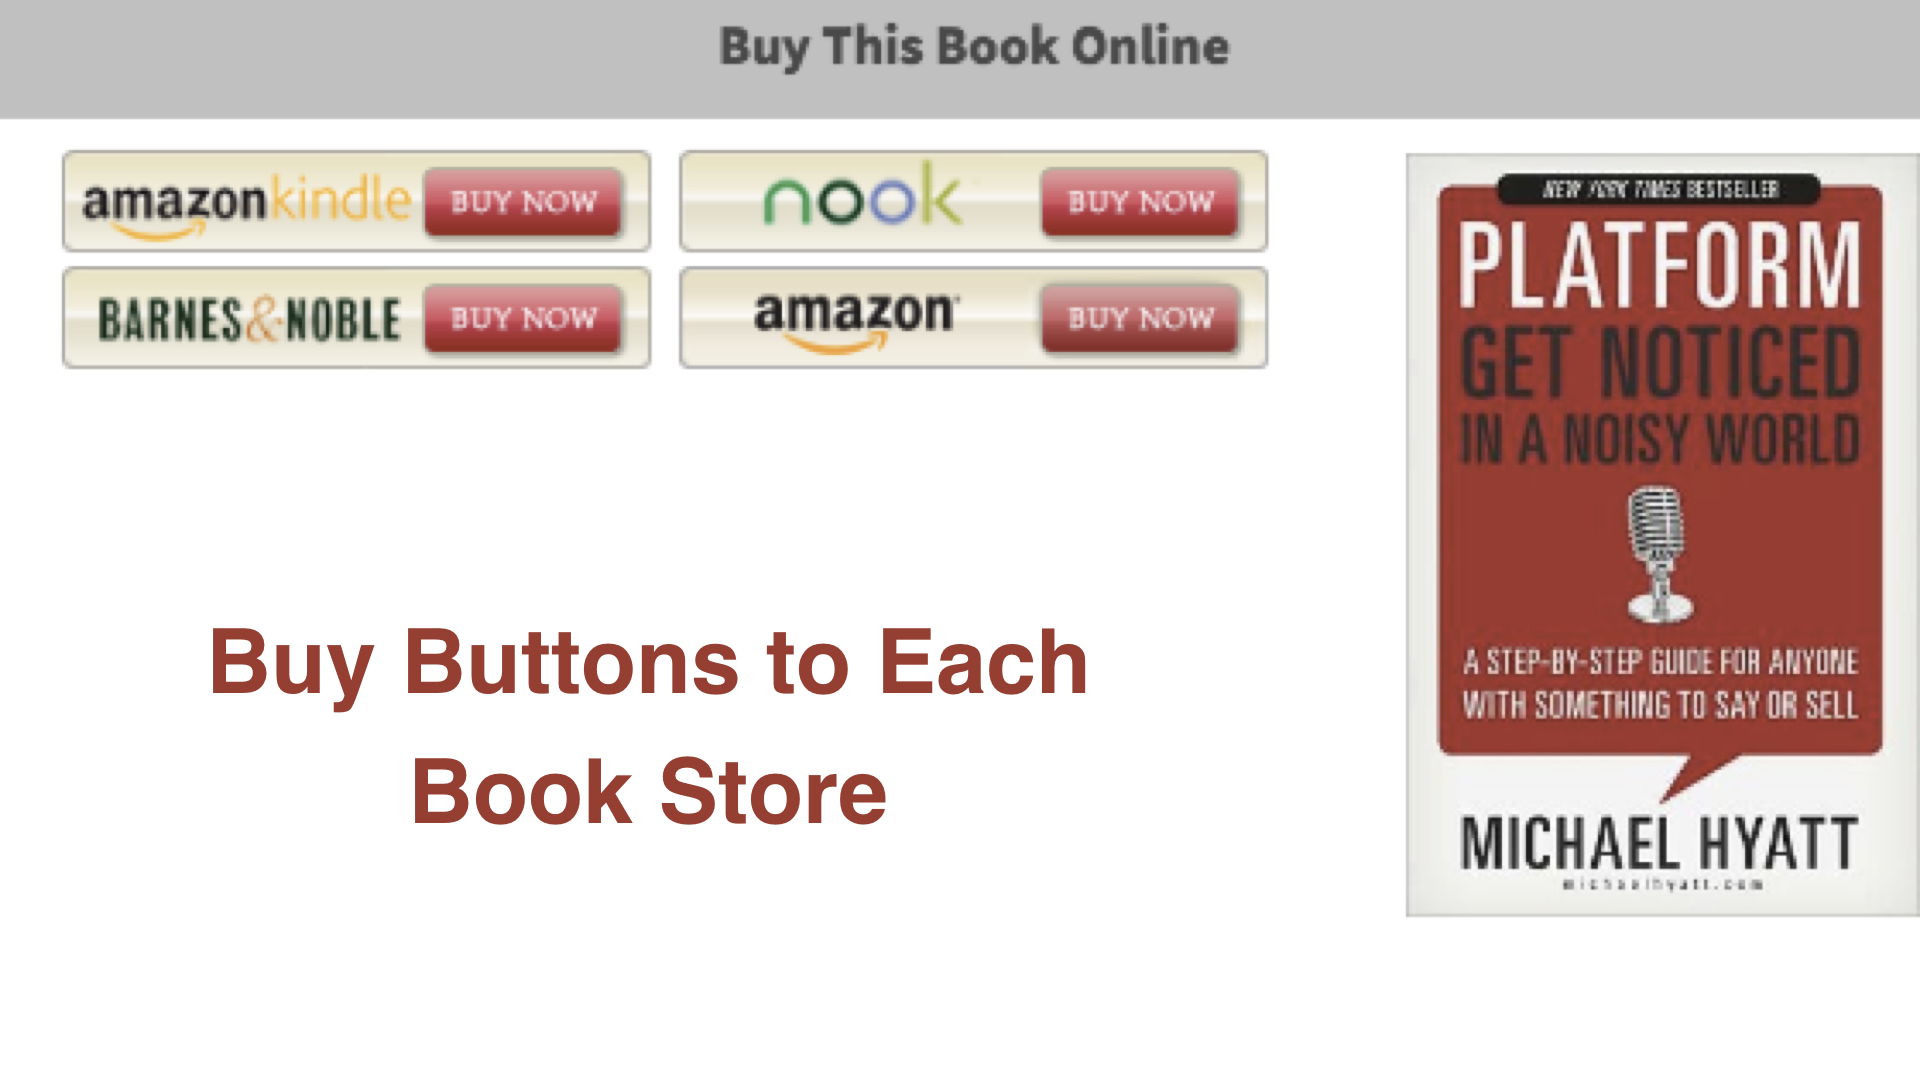Click the Buy Buttons to Each Book Store text

pyautogui.click(x=648, y=727)
